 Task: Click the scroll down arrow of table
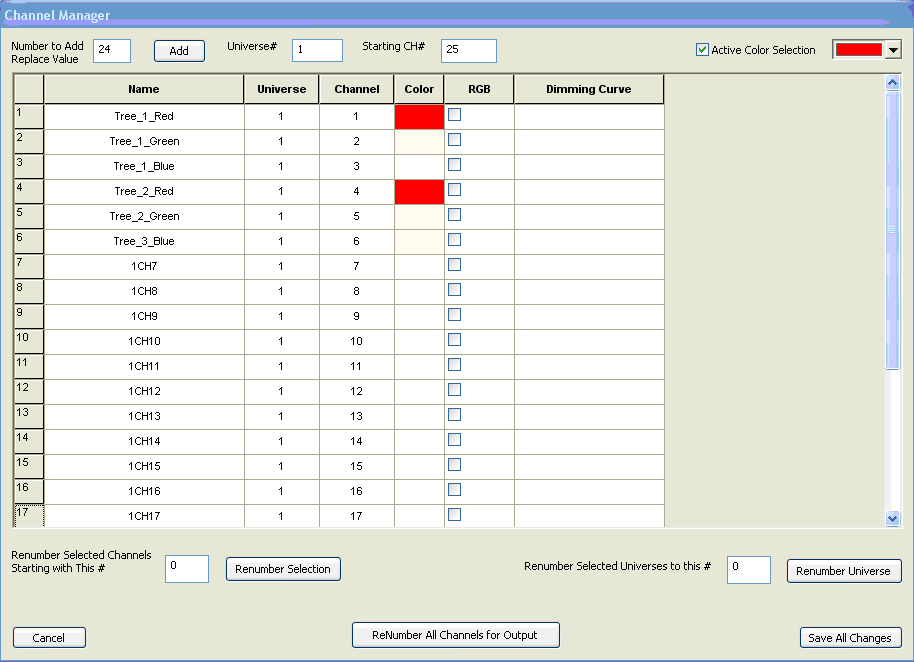893,518
